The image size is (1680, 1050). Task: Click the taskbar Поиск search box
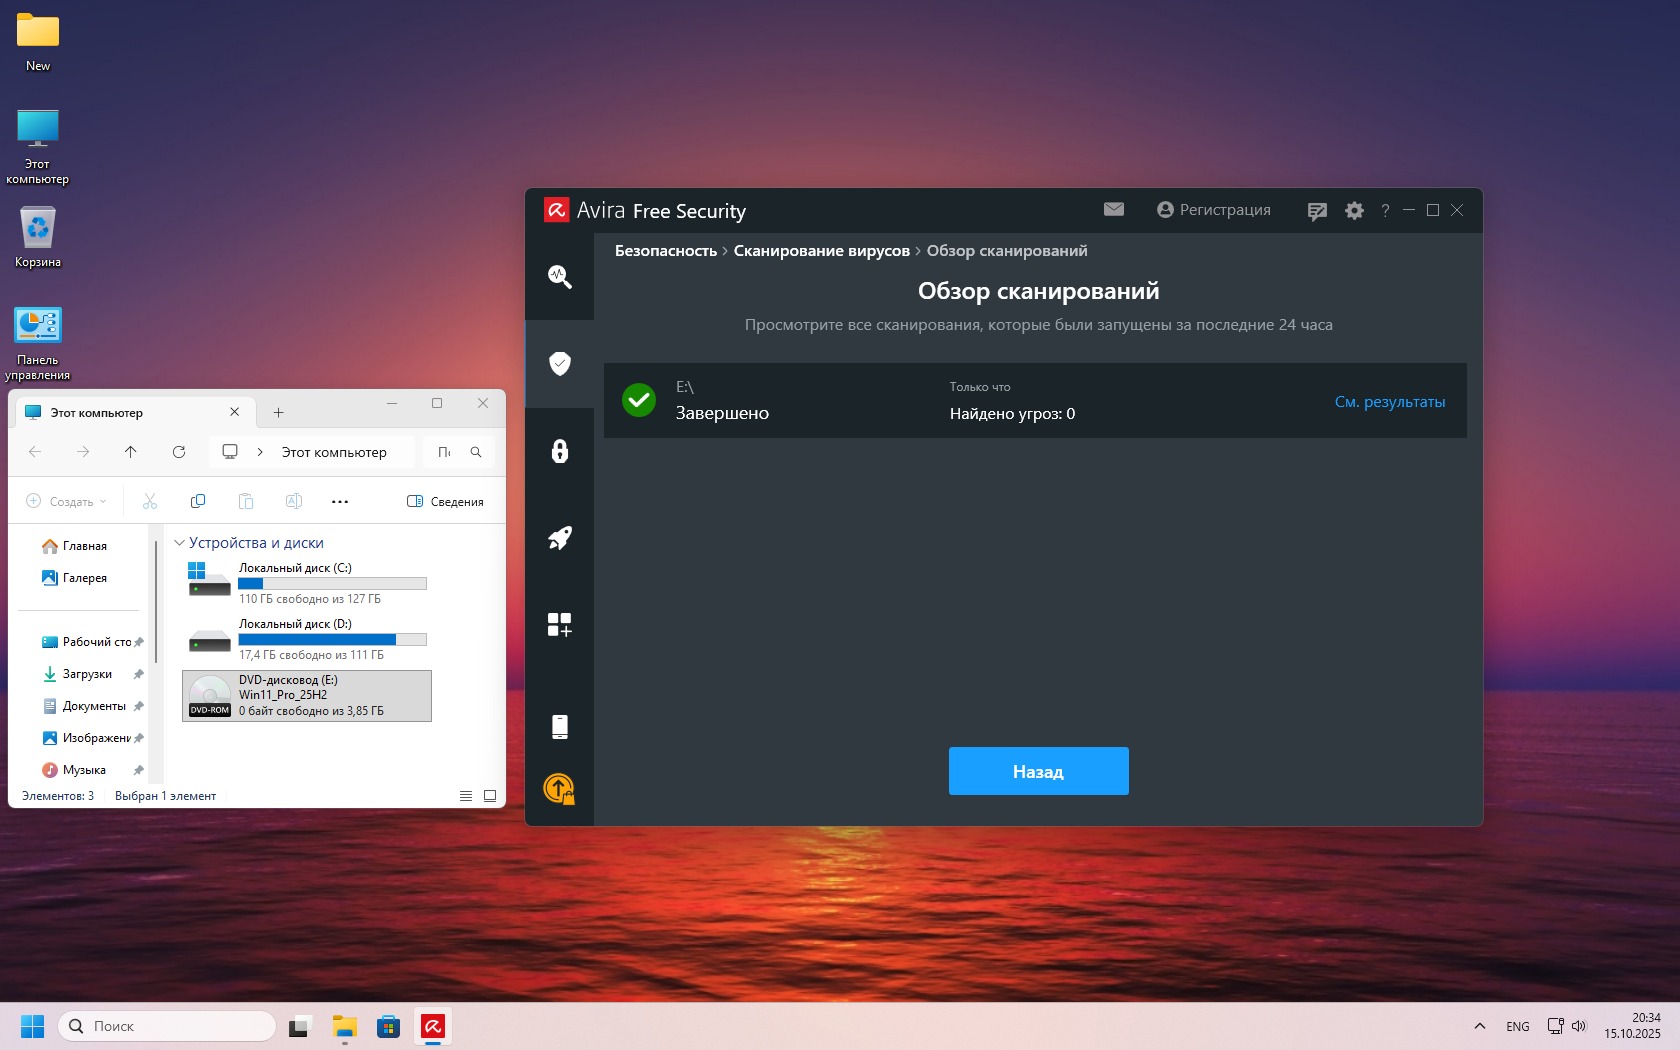click(x=167, y=1026)
